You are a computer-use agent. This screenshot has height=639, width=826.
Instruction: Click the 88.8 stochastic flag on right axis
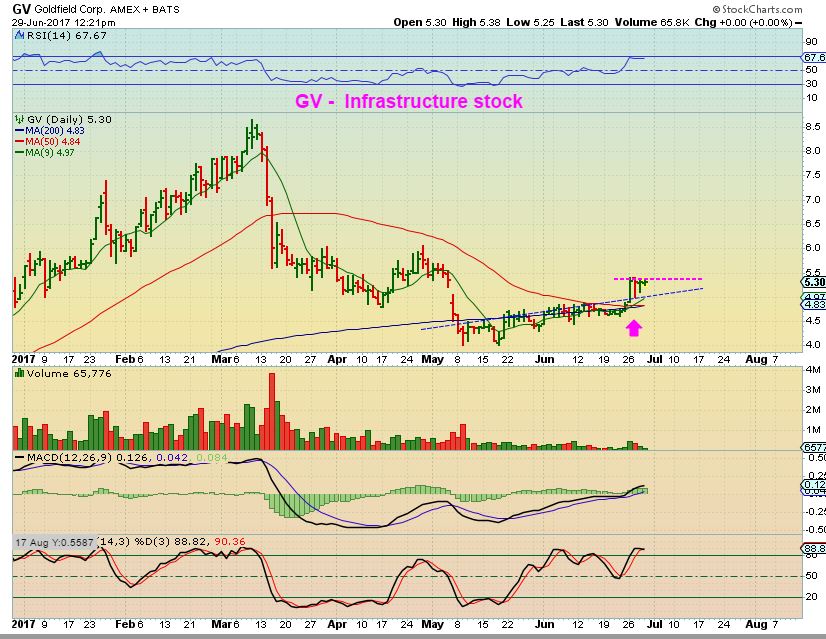pos(814,548)
